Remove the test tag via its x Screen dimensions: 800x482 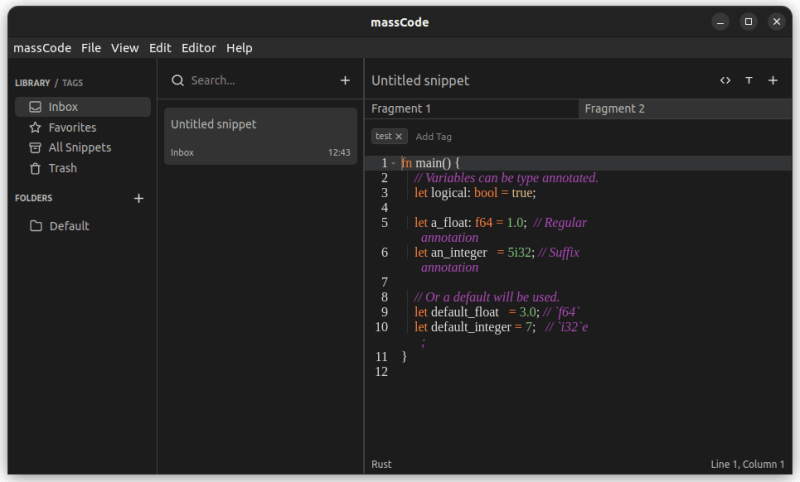click(x=399, y=136)
